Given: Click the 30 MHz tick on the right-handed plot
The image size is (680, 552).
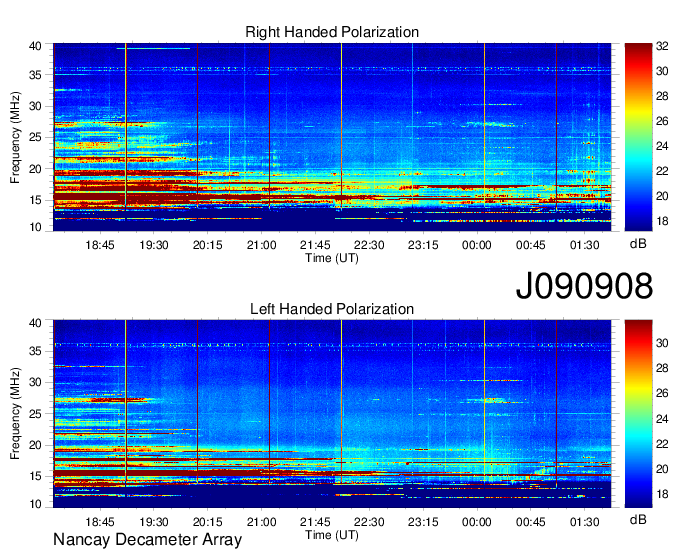Looking at the screenshot, I should [x=35, y=106].
